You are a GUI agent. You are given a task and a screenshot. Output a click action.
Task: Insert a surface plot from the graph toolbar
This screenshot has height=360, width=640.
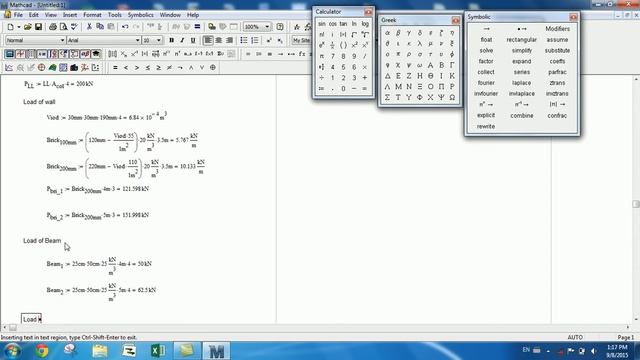(52, 67)
